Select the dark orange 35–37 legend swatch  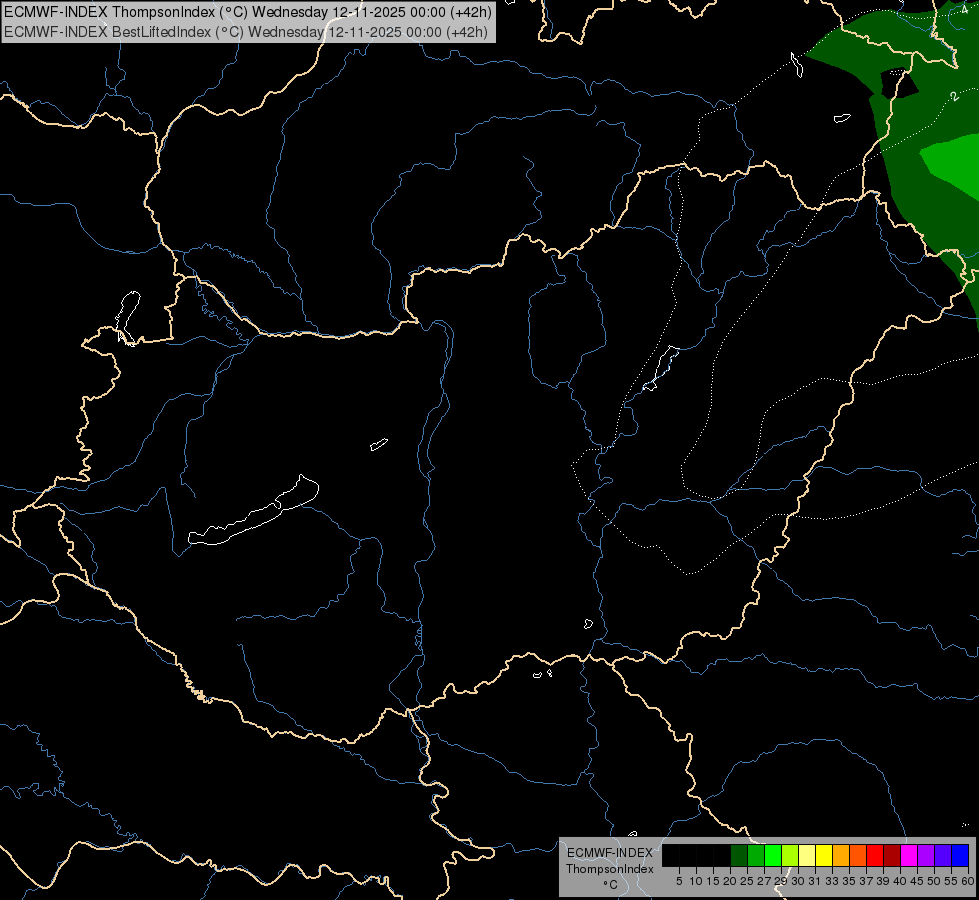pyautogui.click(x=858, y=855)
